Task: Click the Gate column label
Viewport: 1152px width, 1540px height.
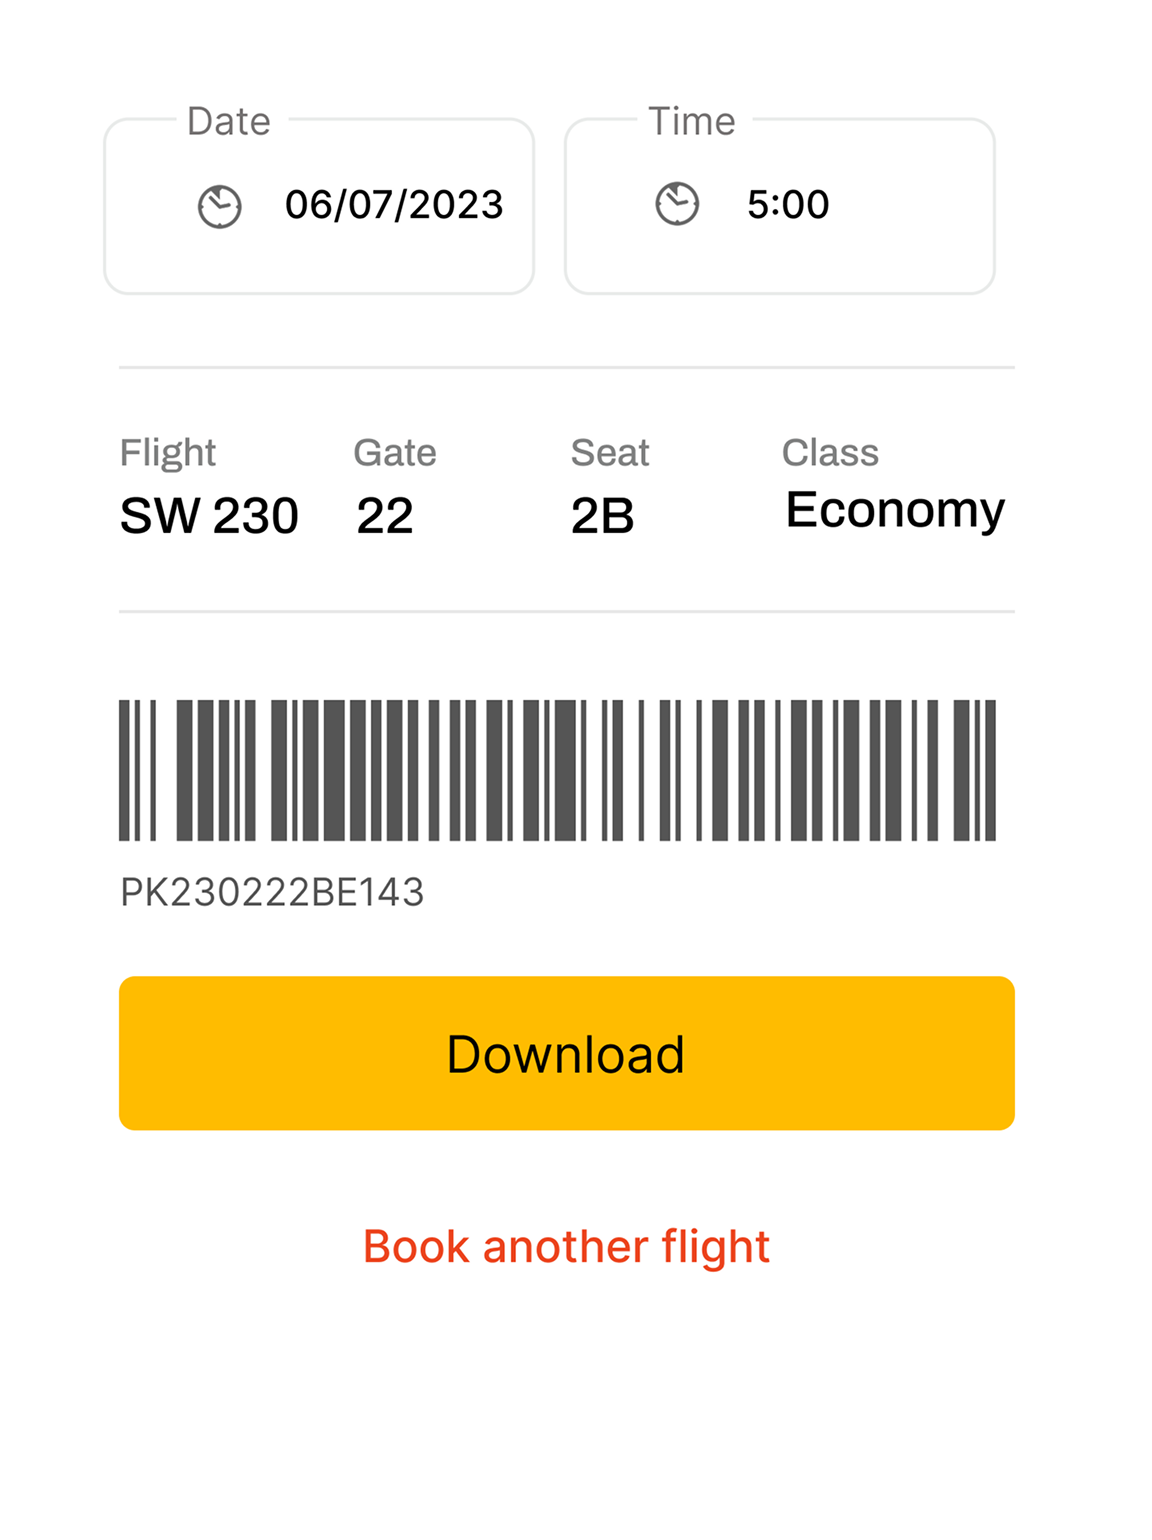Action: point(395,453)
